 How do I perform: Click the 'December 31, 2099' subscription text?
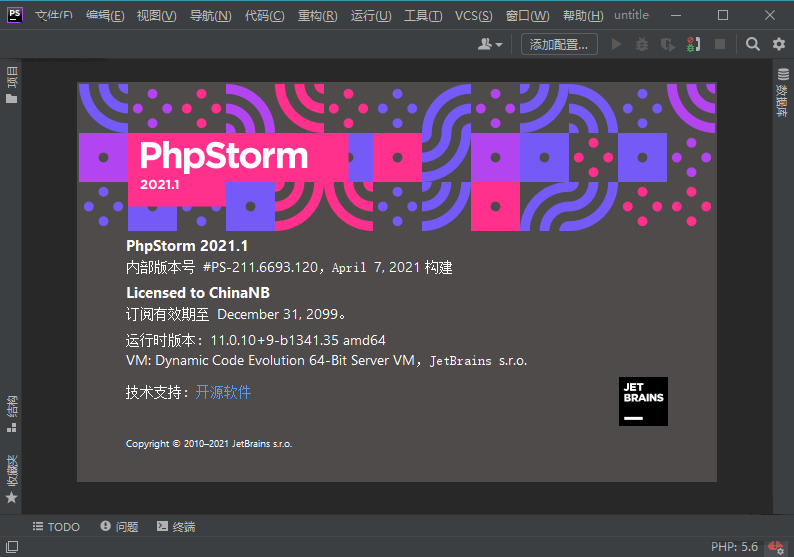click(x=277, y=314)
